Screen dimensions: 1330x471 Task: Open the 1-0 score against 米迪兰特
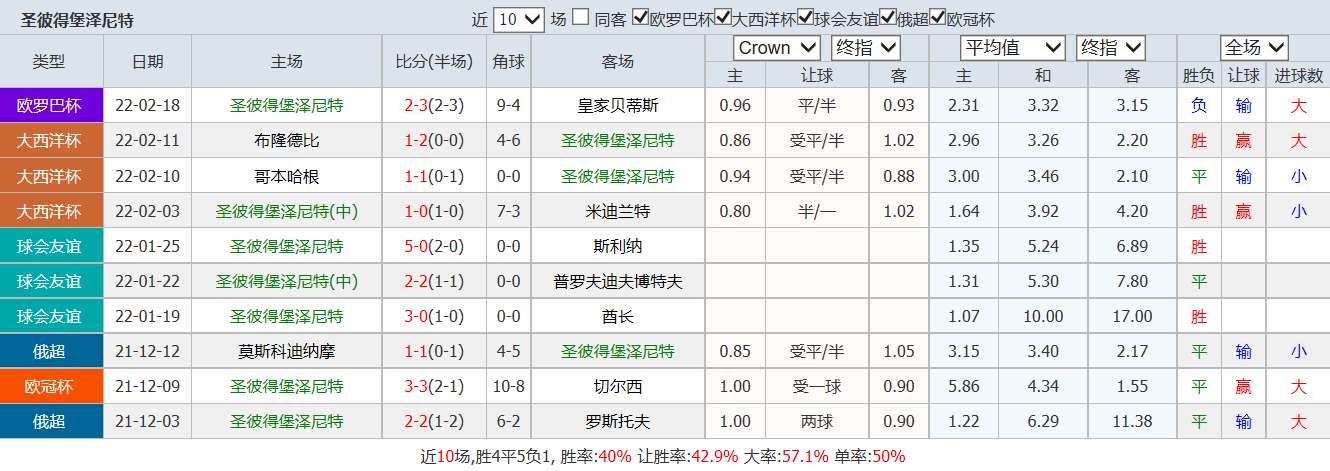416,211
